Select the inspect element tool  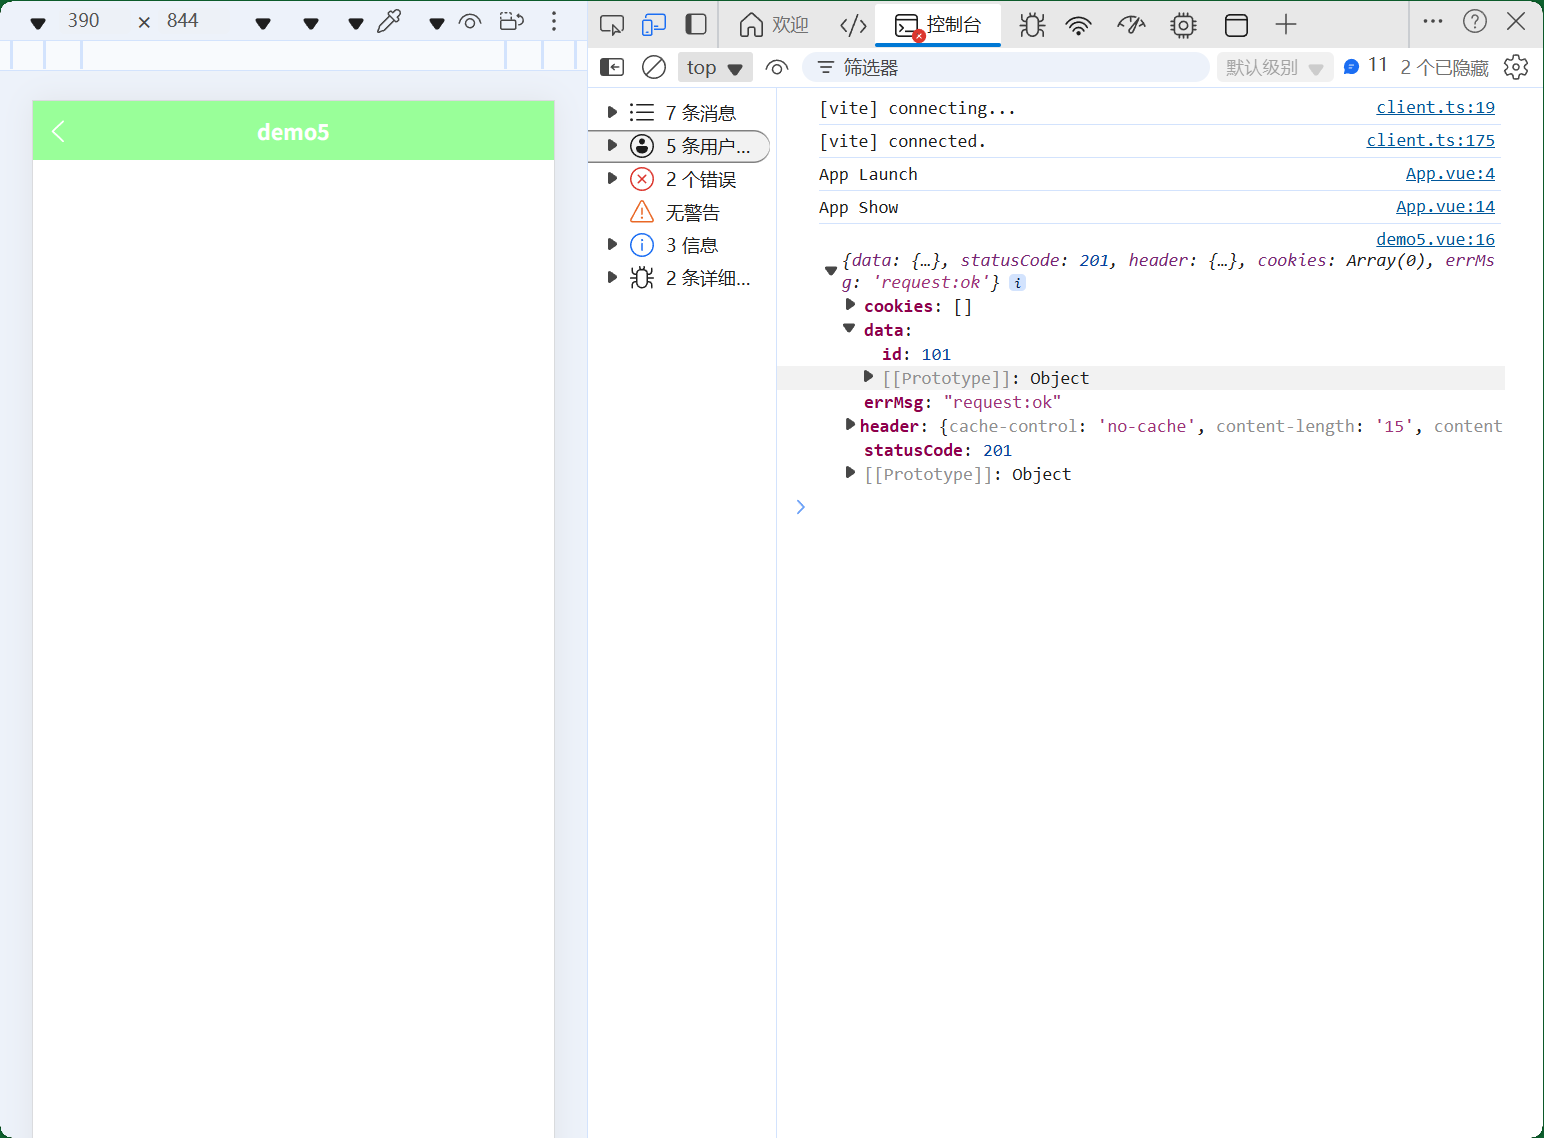[x=612, y=24]
